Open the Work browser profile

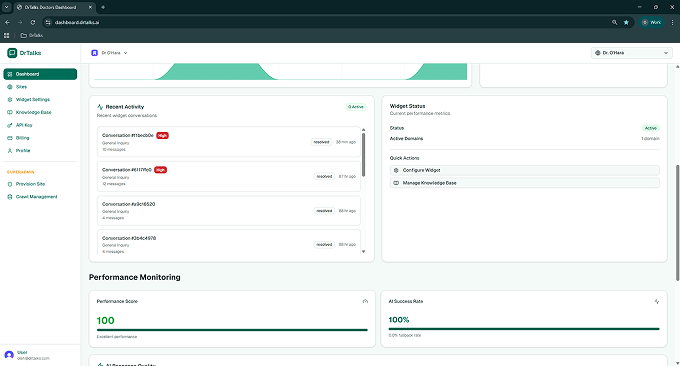coord(651,22)
